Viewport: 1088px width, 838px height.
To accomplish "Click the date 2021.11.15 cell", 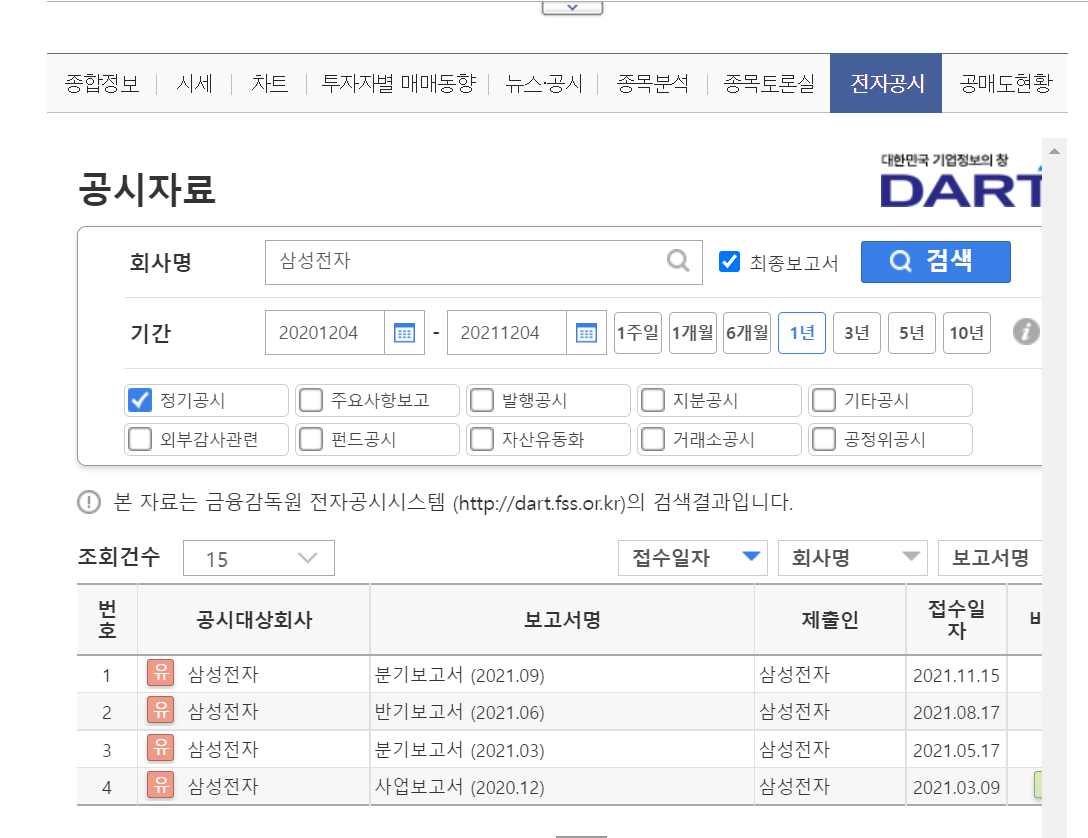I will click(x=956, y=675).
